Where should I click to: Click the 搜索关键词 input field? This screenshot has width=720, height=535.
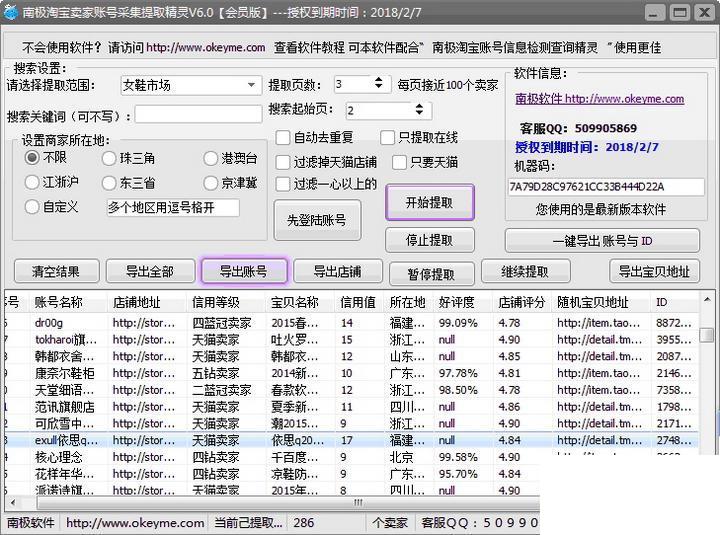(x=198, y=114)
